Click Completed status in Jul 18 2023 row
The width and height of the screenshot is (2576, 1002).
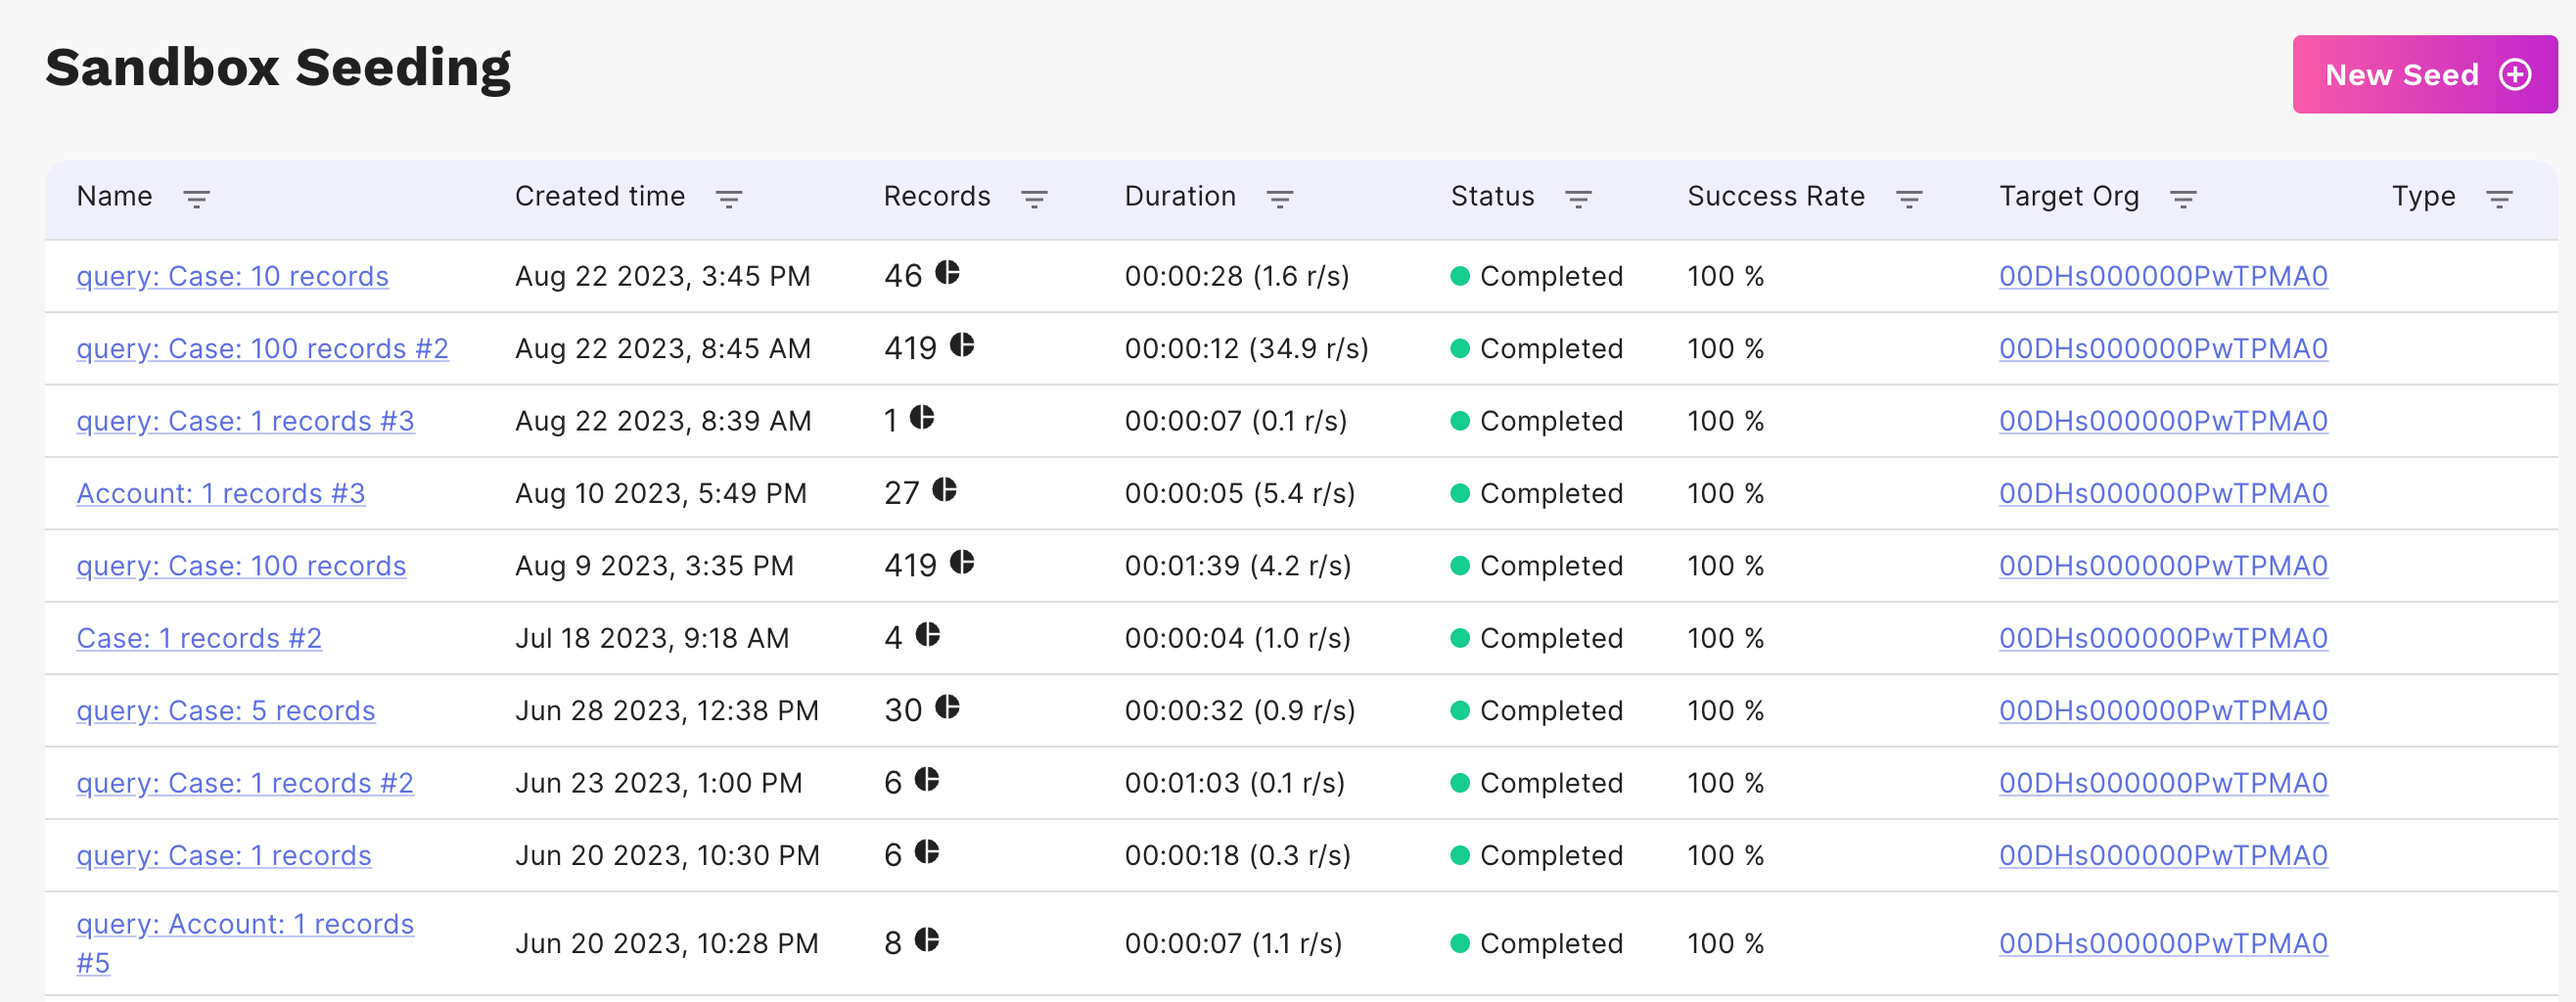pyautogui.click(x=1536, y=638)
